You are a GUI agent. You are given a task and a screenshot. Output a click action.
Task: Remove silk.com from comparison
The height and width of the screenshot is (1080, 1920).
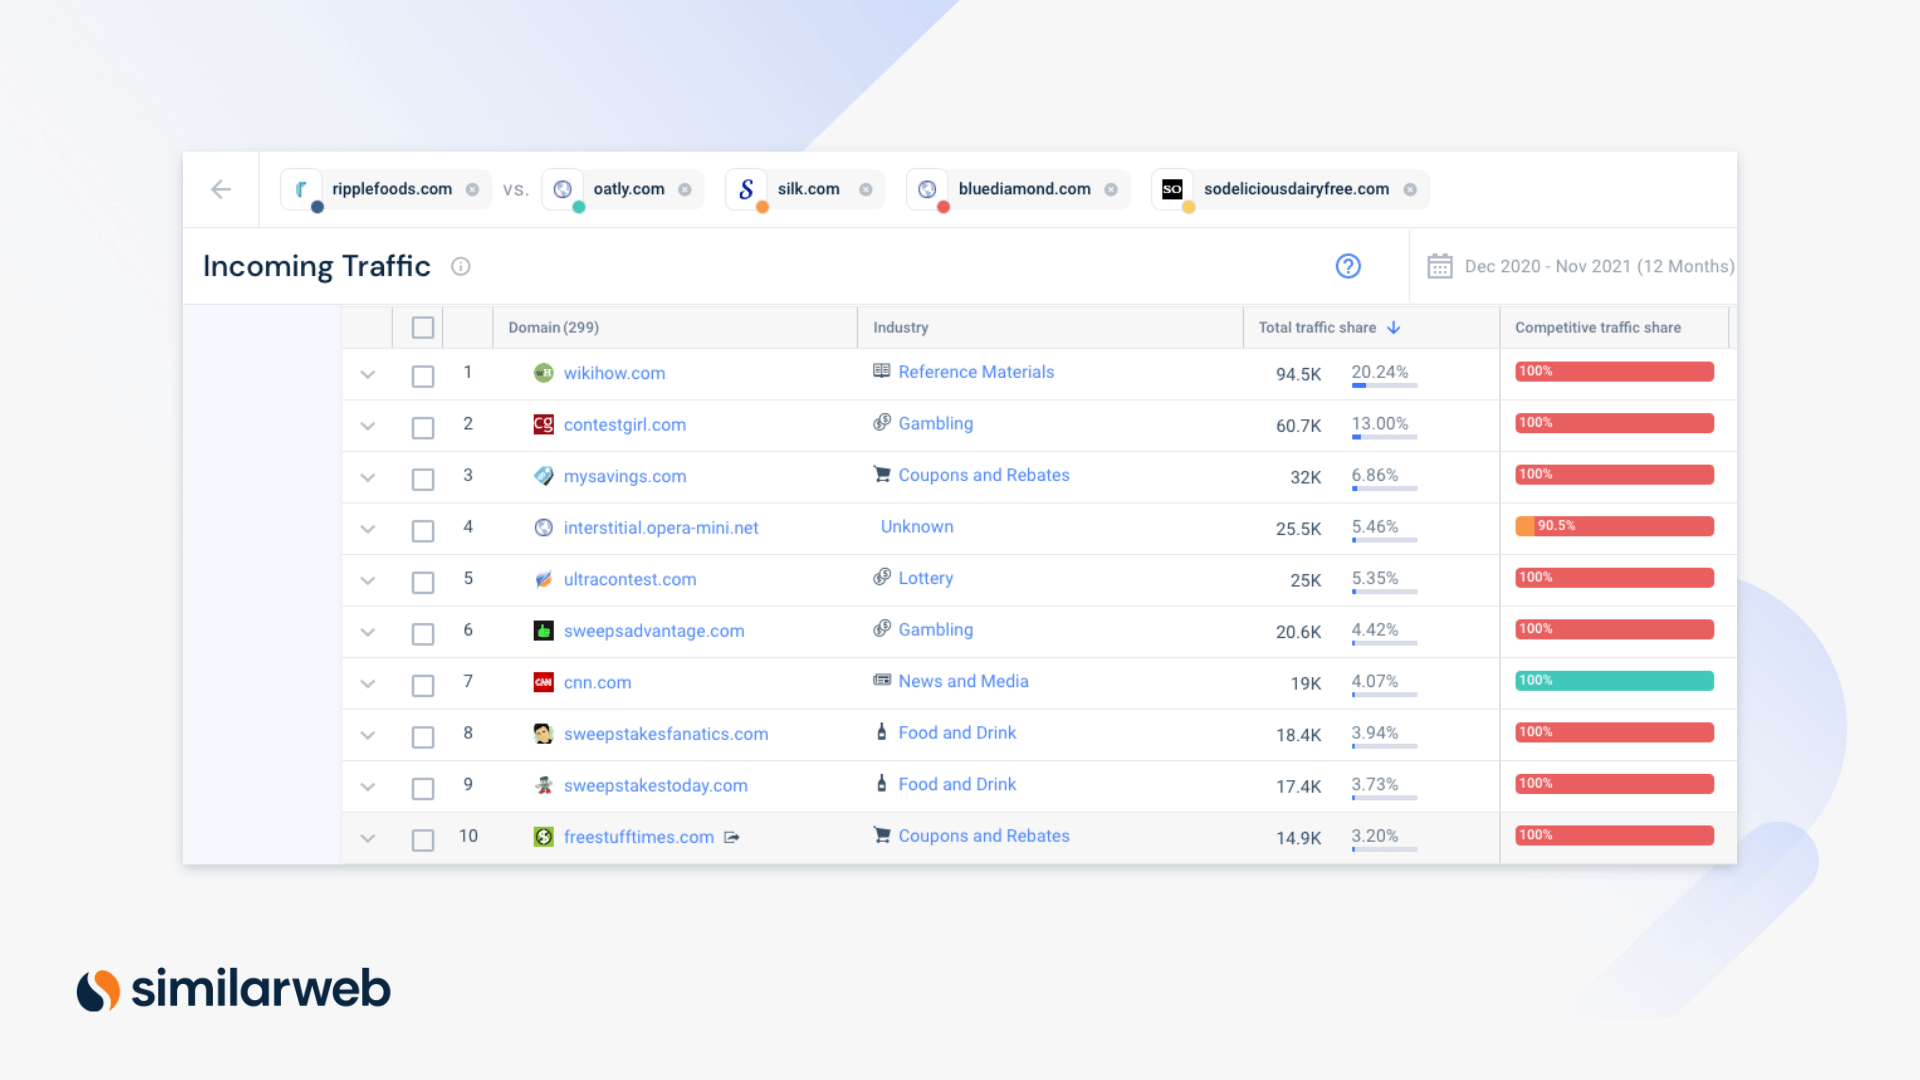pos(866,189)
